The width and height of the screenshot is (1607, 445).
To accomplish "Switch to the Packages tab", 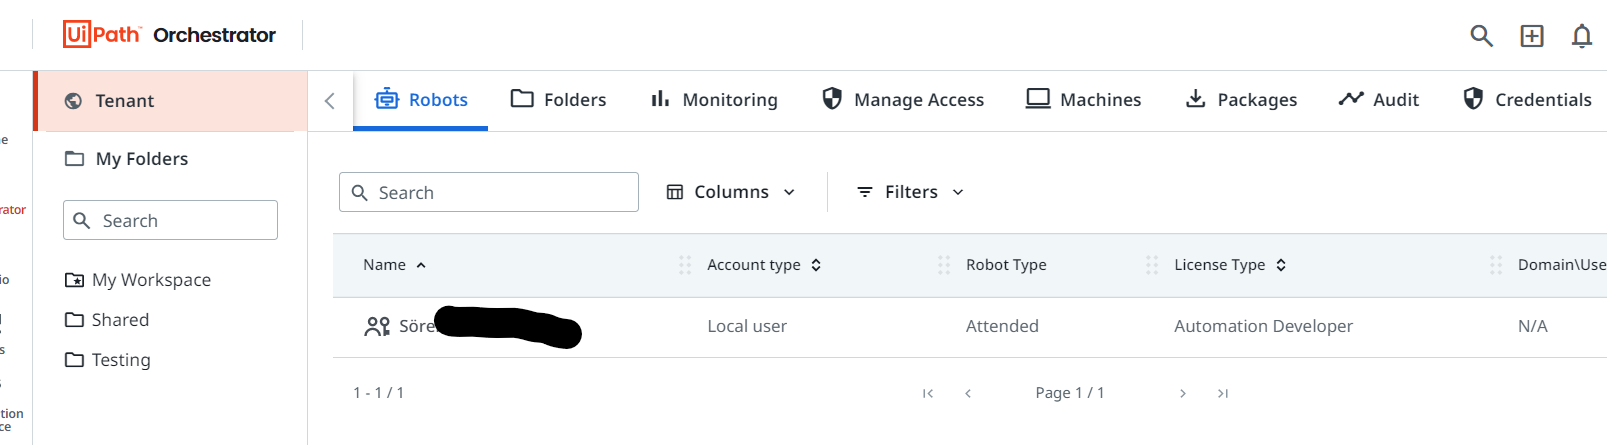I will tap(1240, 100).
